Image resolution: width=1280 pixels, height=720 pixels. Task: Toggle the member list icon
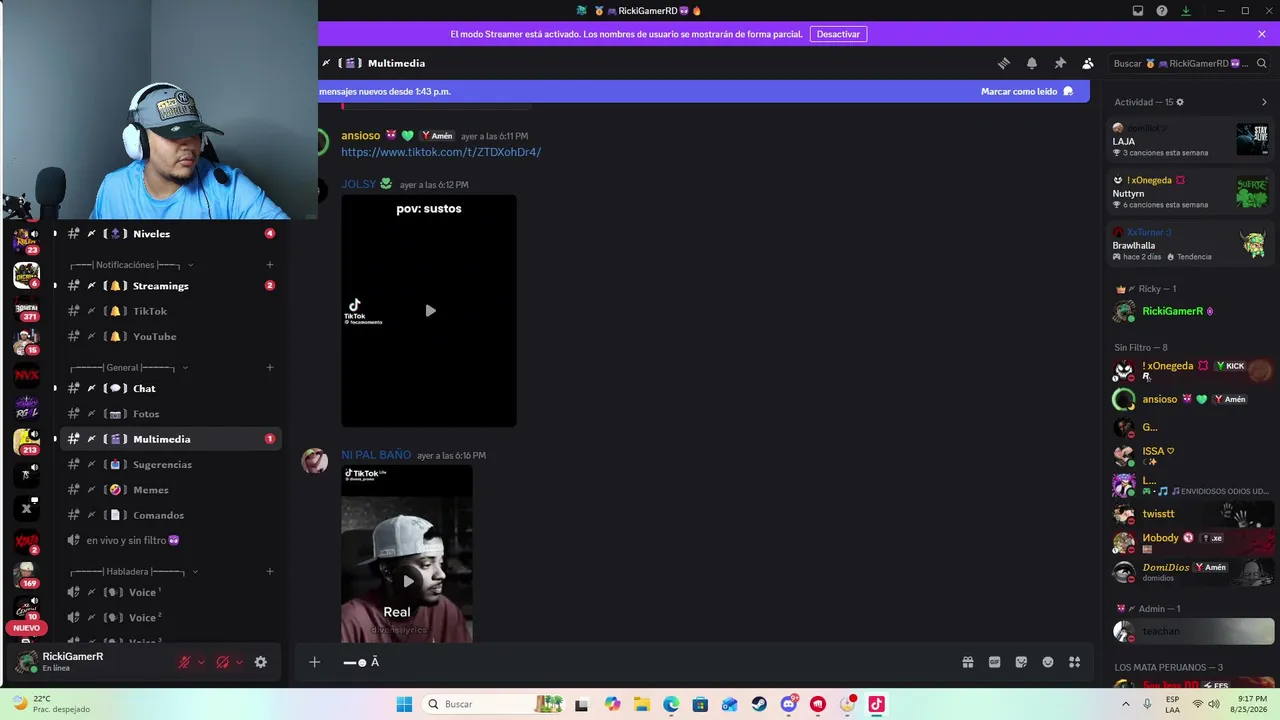coord(1088,63)
